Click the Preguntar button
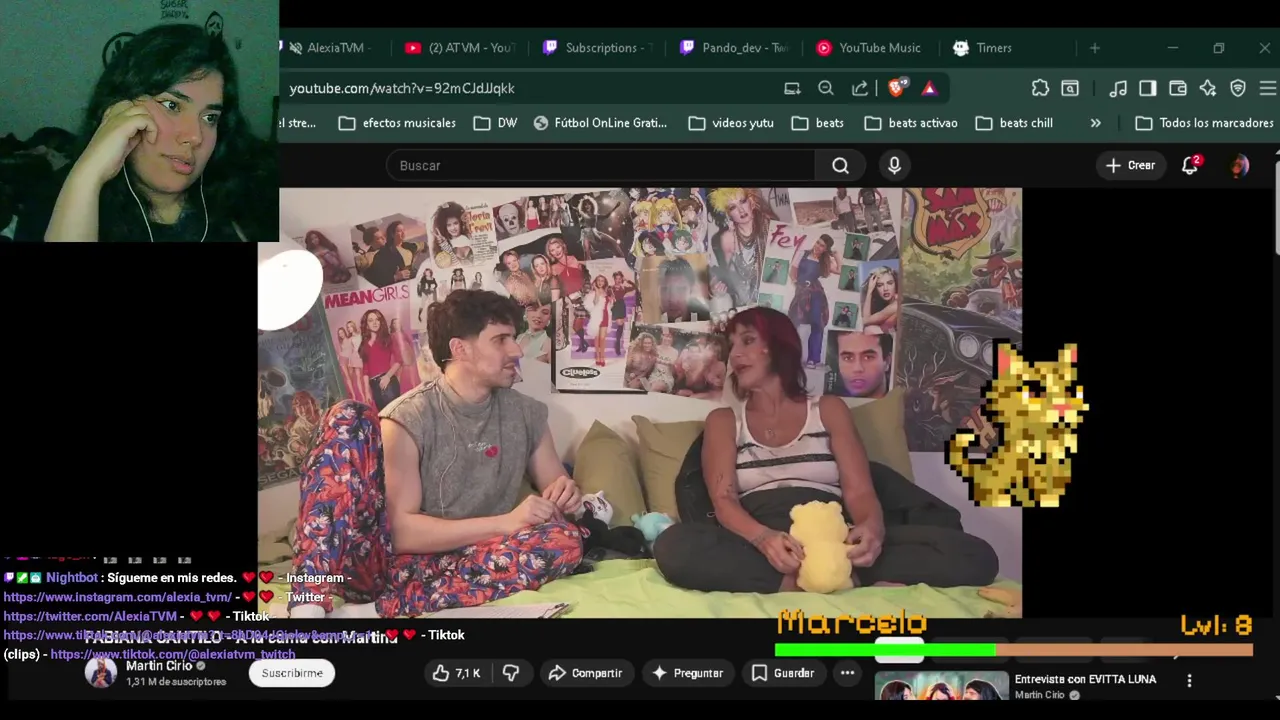The image size is (1280, 720). [687, 673]
